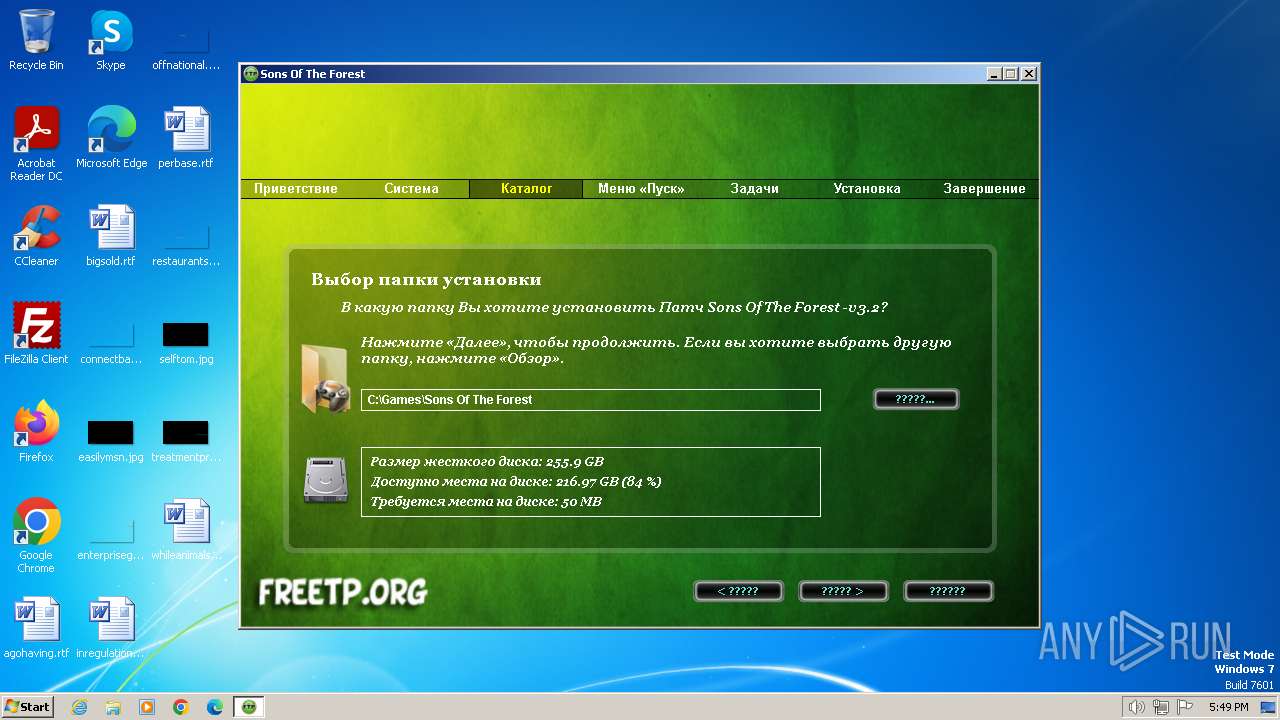The height and width of the screenshot is (720, 1280).
Task: Click the FREETP.ORG logo link
Action: coord(343,592)
